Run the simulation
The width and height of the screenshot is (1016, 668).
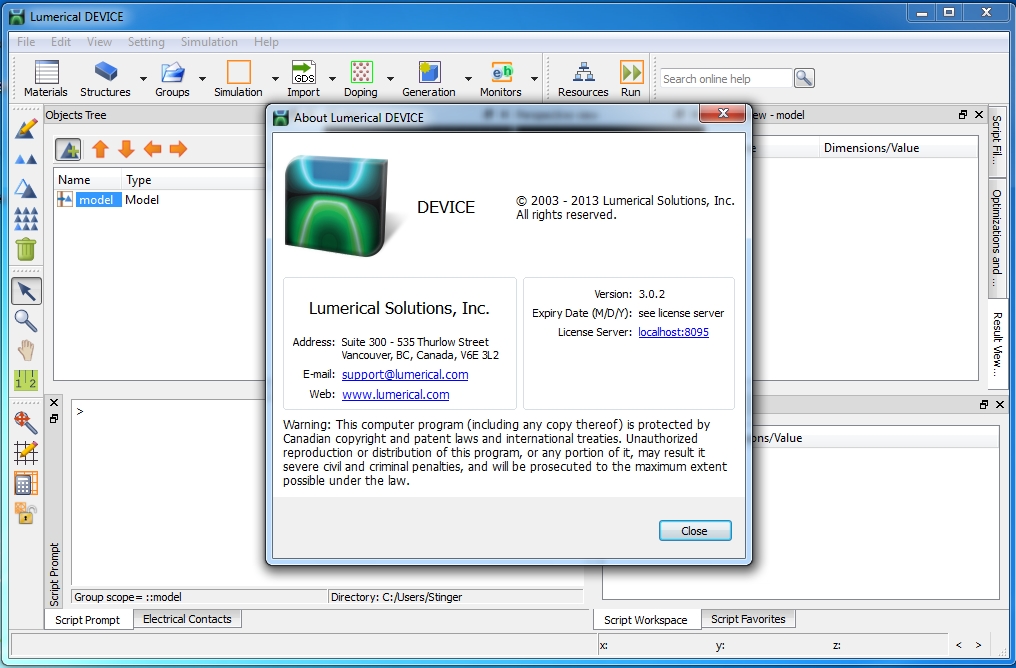(x=631, y=78)
